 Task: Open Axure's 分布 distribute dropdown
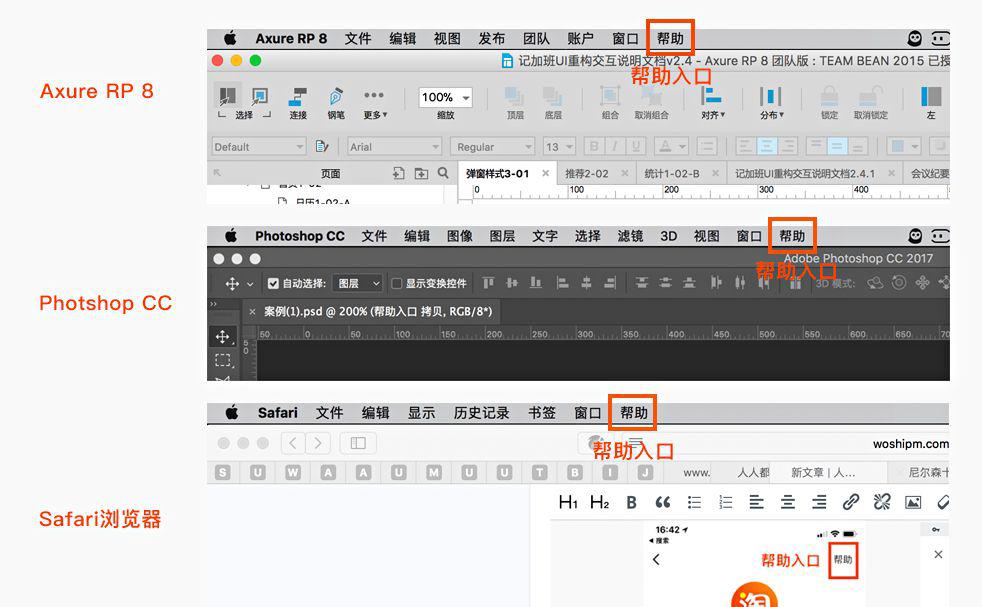pyautogui.click(x=772, y=102)
